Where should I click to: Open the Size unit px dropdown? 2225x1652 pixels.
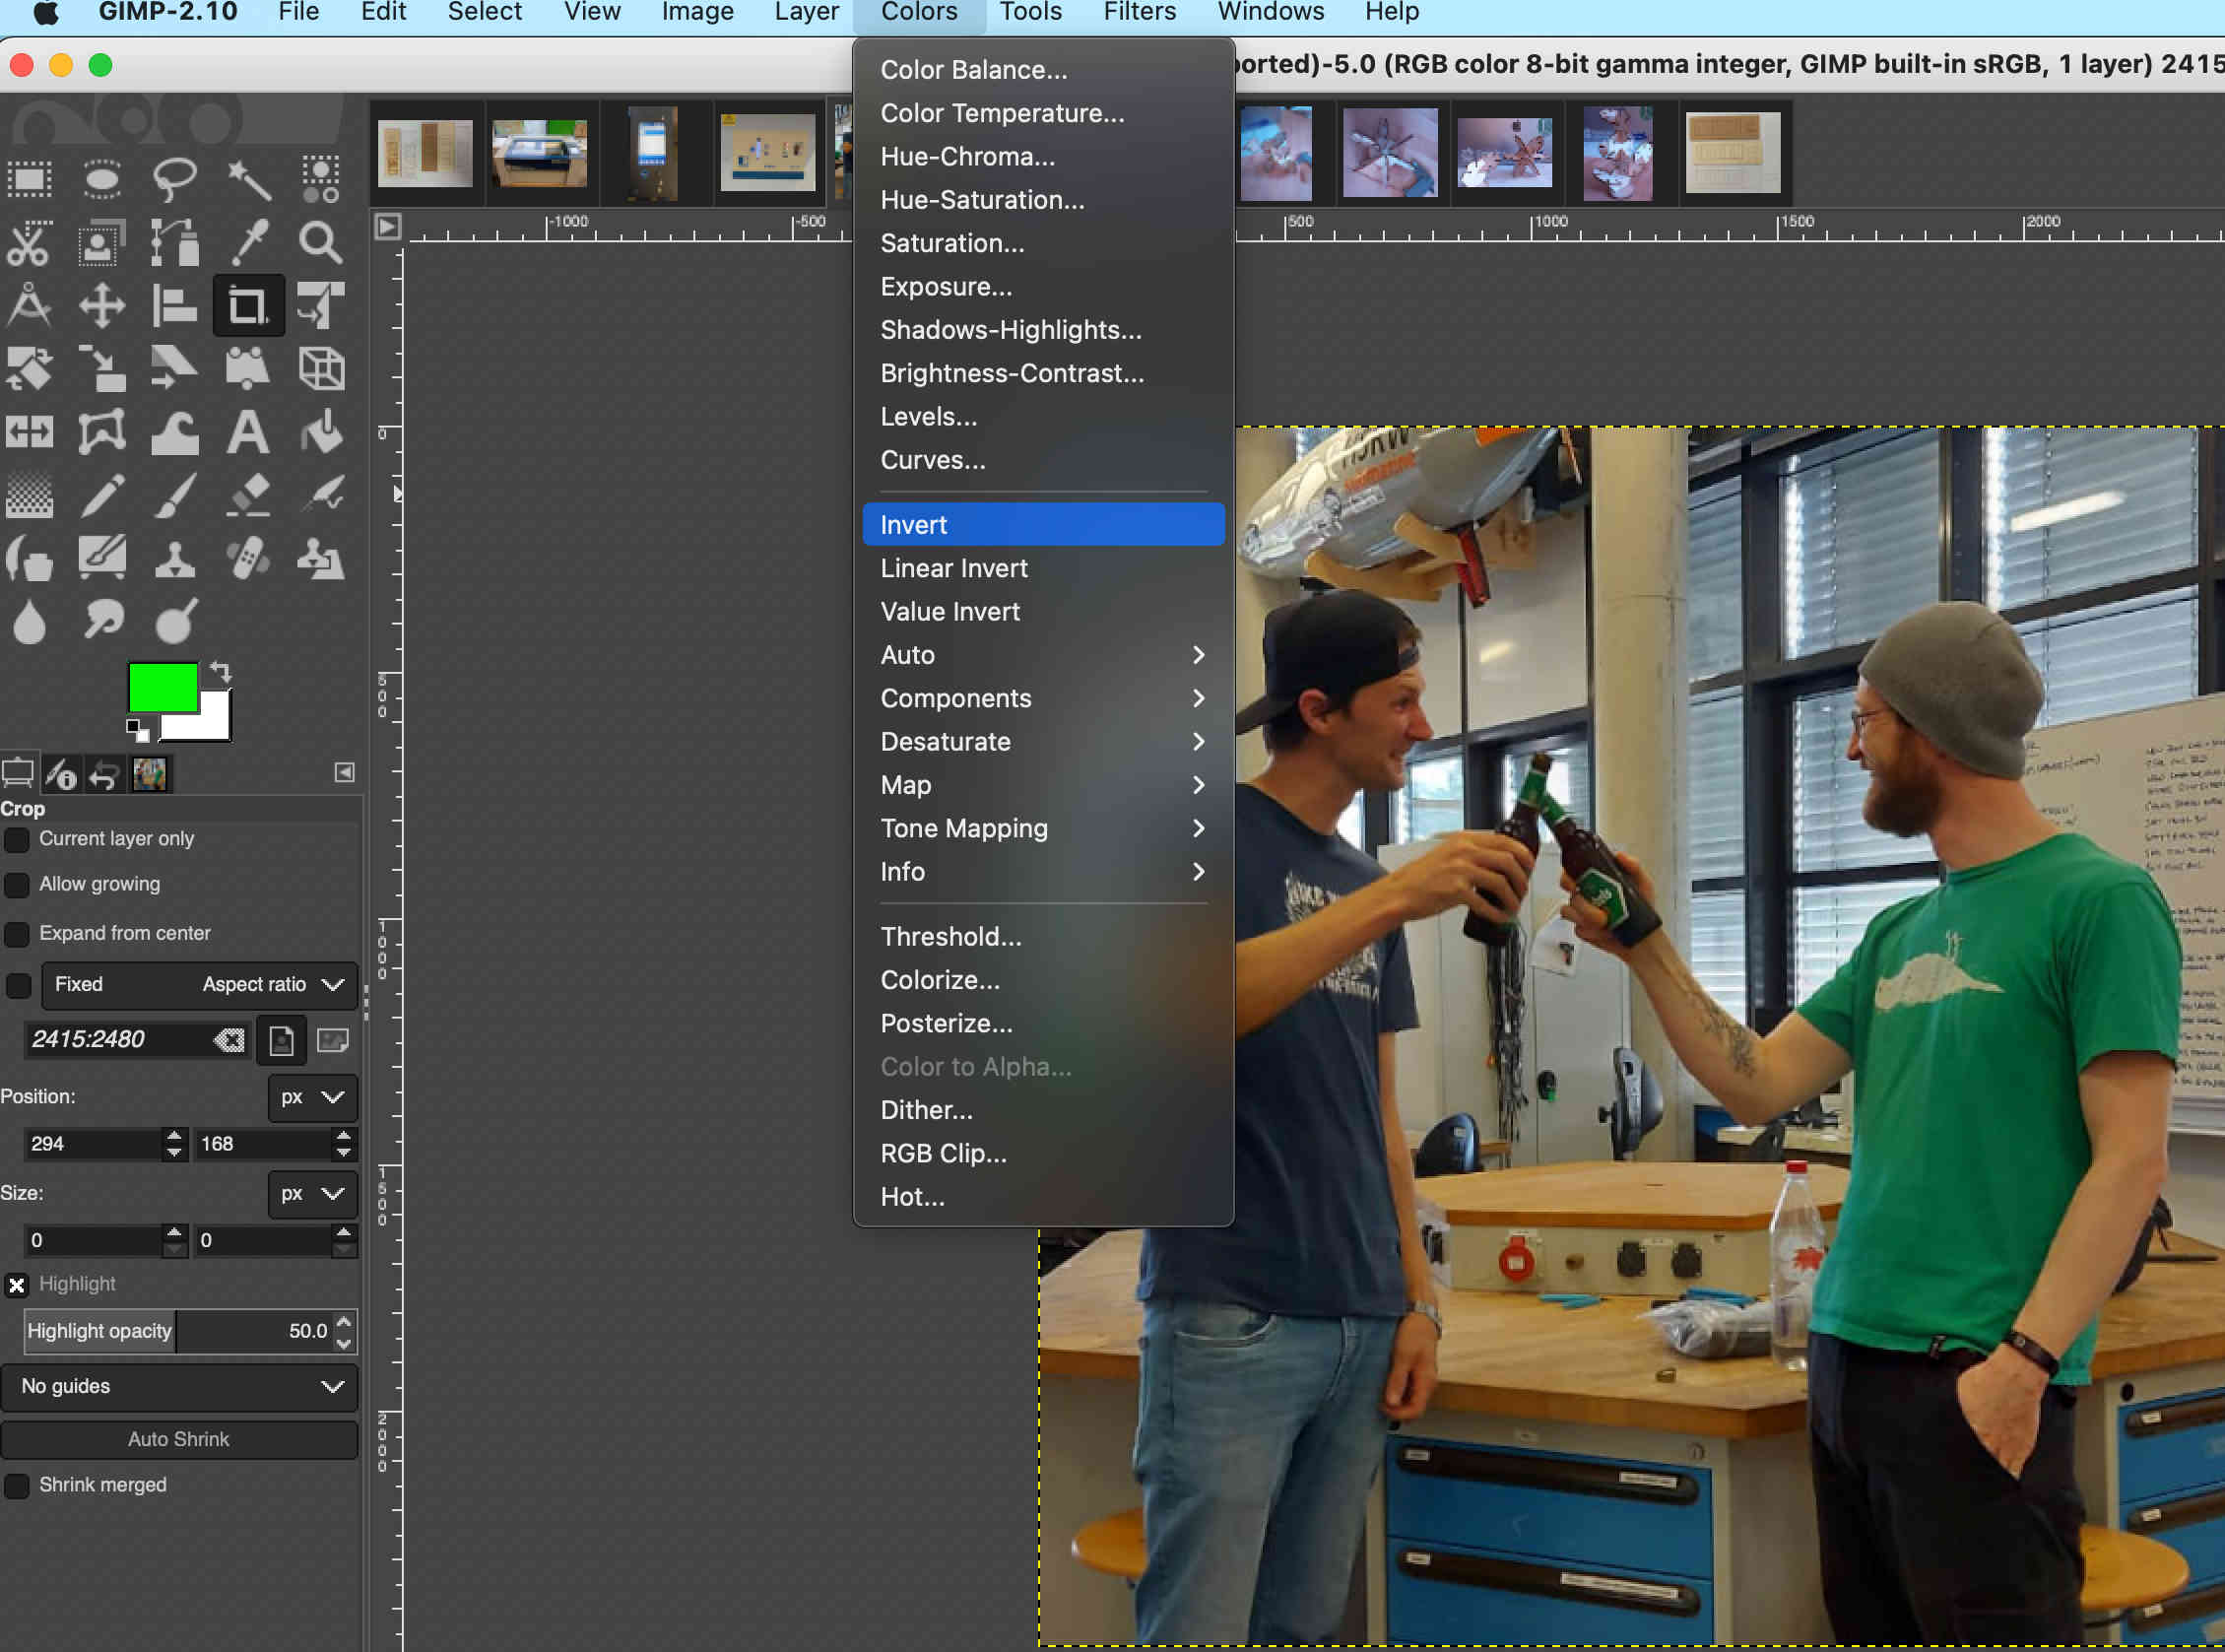[312, 1194]
